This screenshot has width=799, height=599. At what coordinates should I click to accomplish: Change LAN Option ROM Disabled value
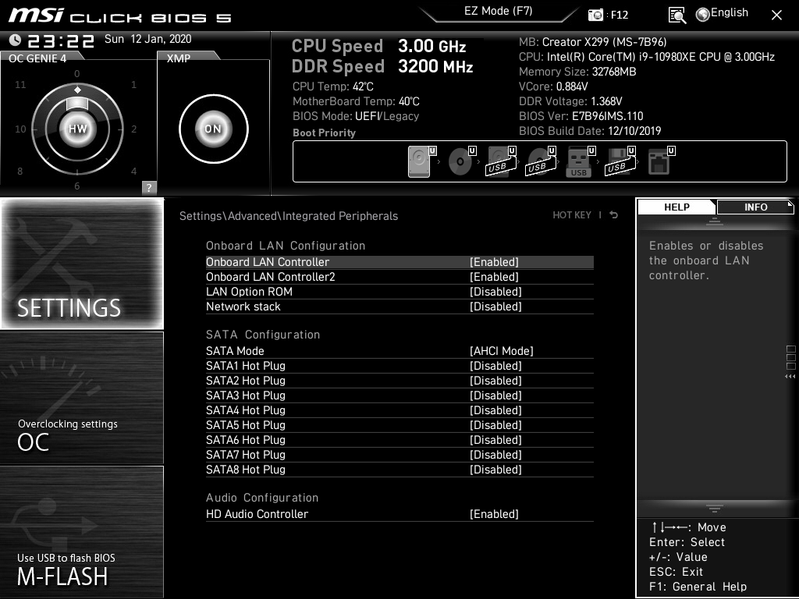click(495, 291)
